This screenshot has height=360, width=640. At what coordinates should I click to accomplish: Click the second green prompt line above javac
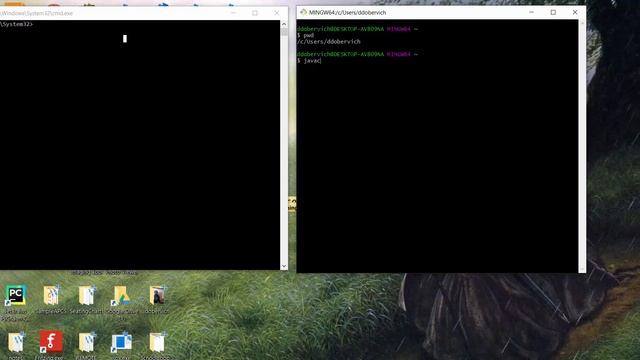tap(358, 54)
